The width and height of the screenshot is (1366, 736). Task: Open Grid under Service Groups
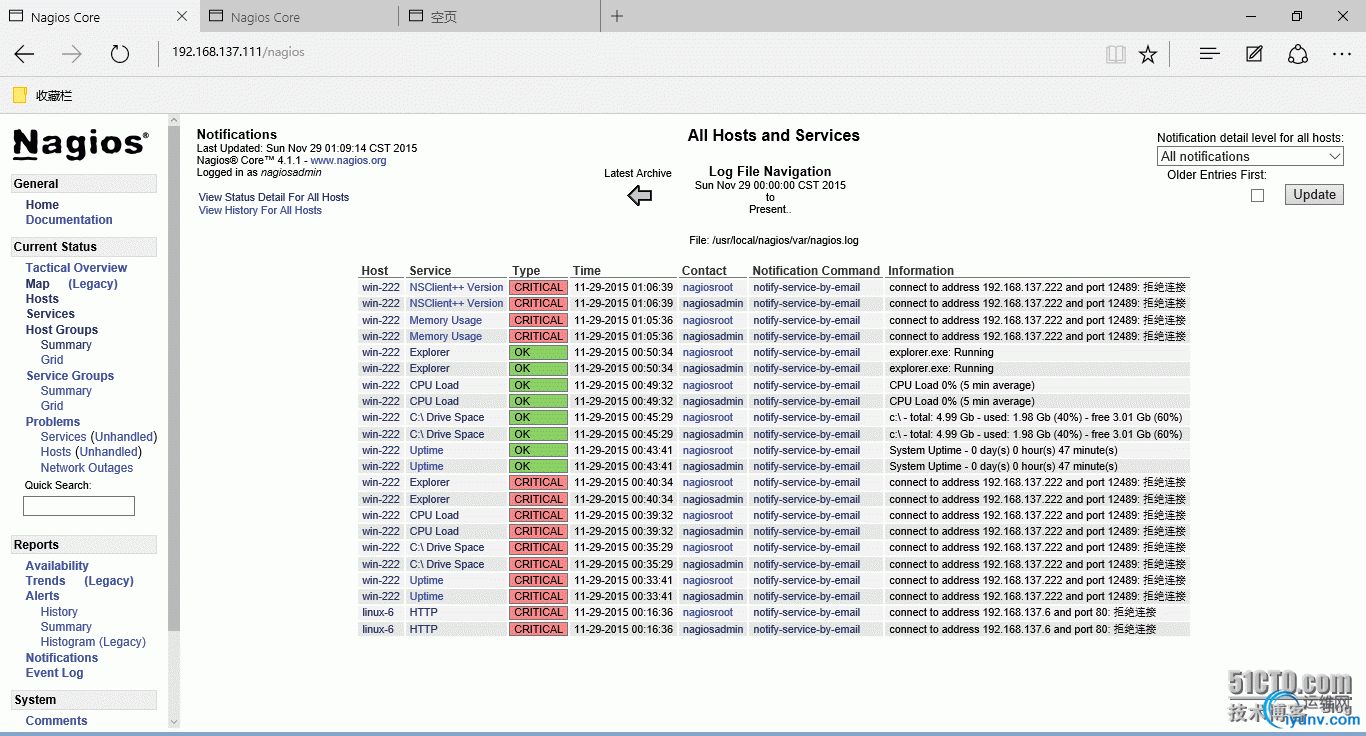(x=52, y=406)
